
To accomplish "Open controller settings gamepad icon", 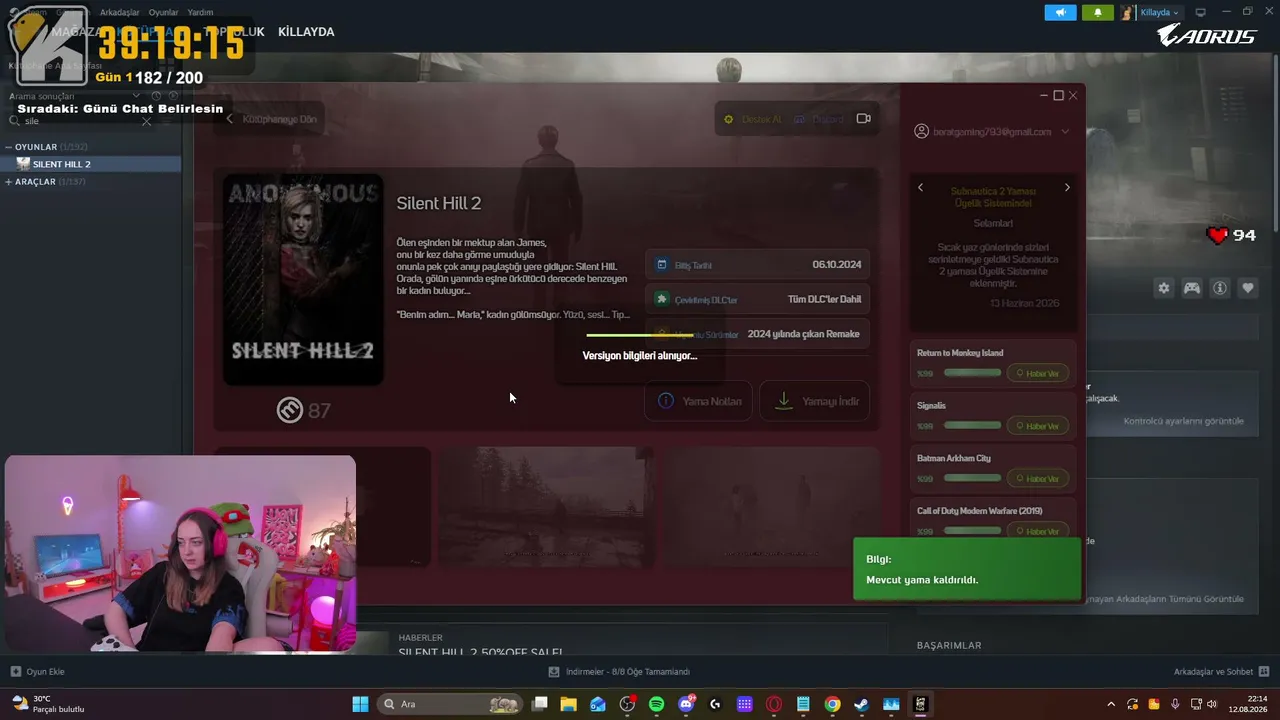I will coord(1192,288).
